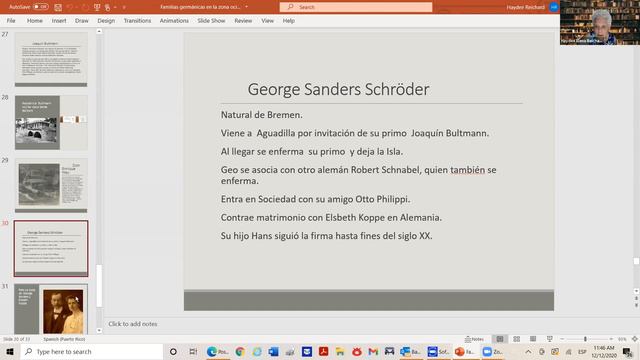Select slide 29 thumbnail
The image size is (640, 360).
[x=51, y=185]
